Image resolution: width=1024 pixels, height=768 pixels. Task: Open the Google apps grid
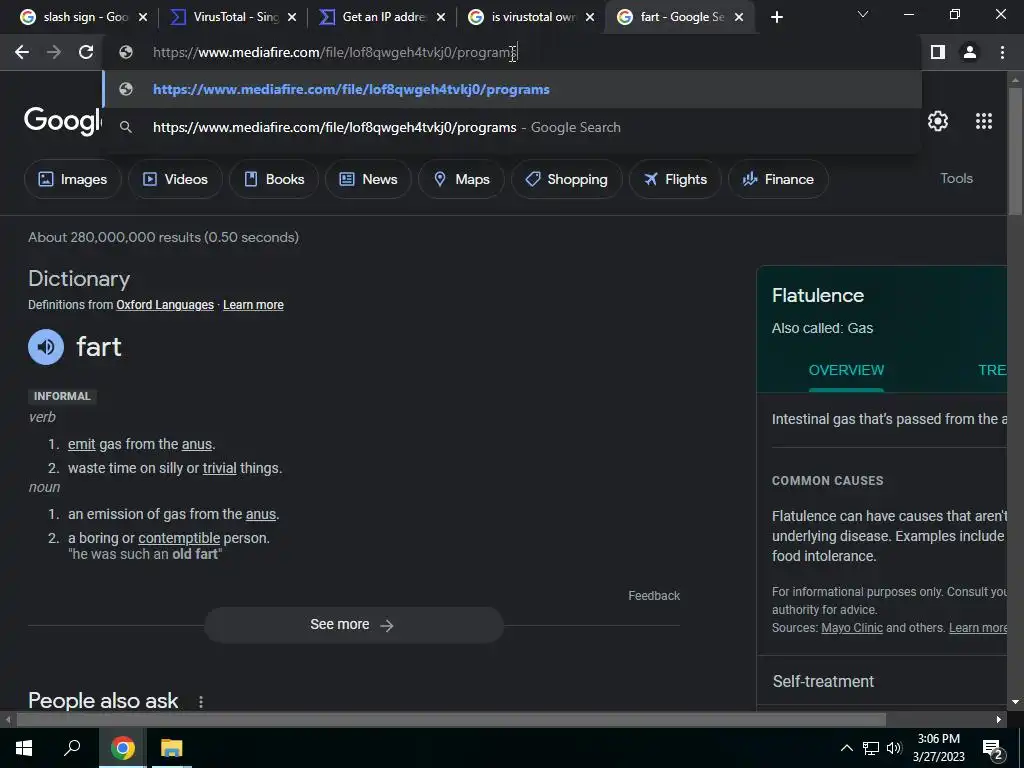[x=984, y=121]
